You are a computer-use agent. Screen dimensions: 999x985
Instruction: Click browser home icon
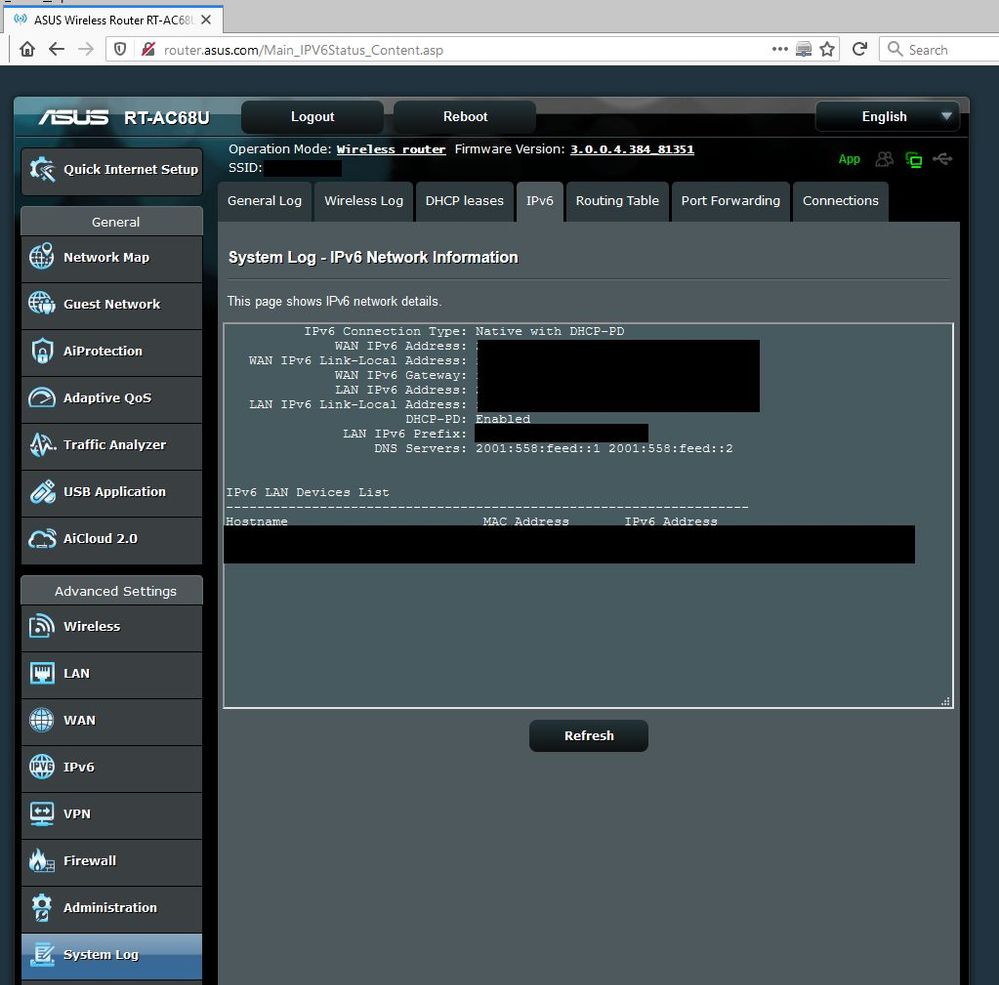[x=27, y=49]
